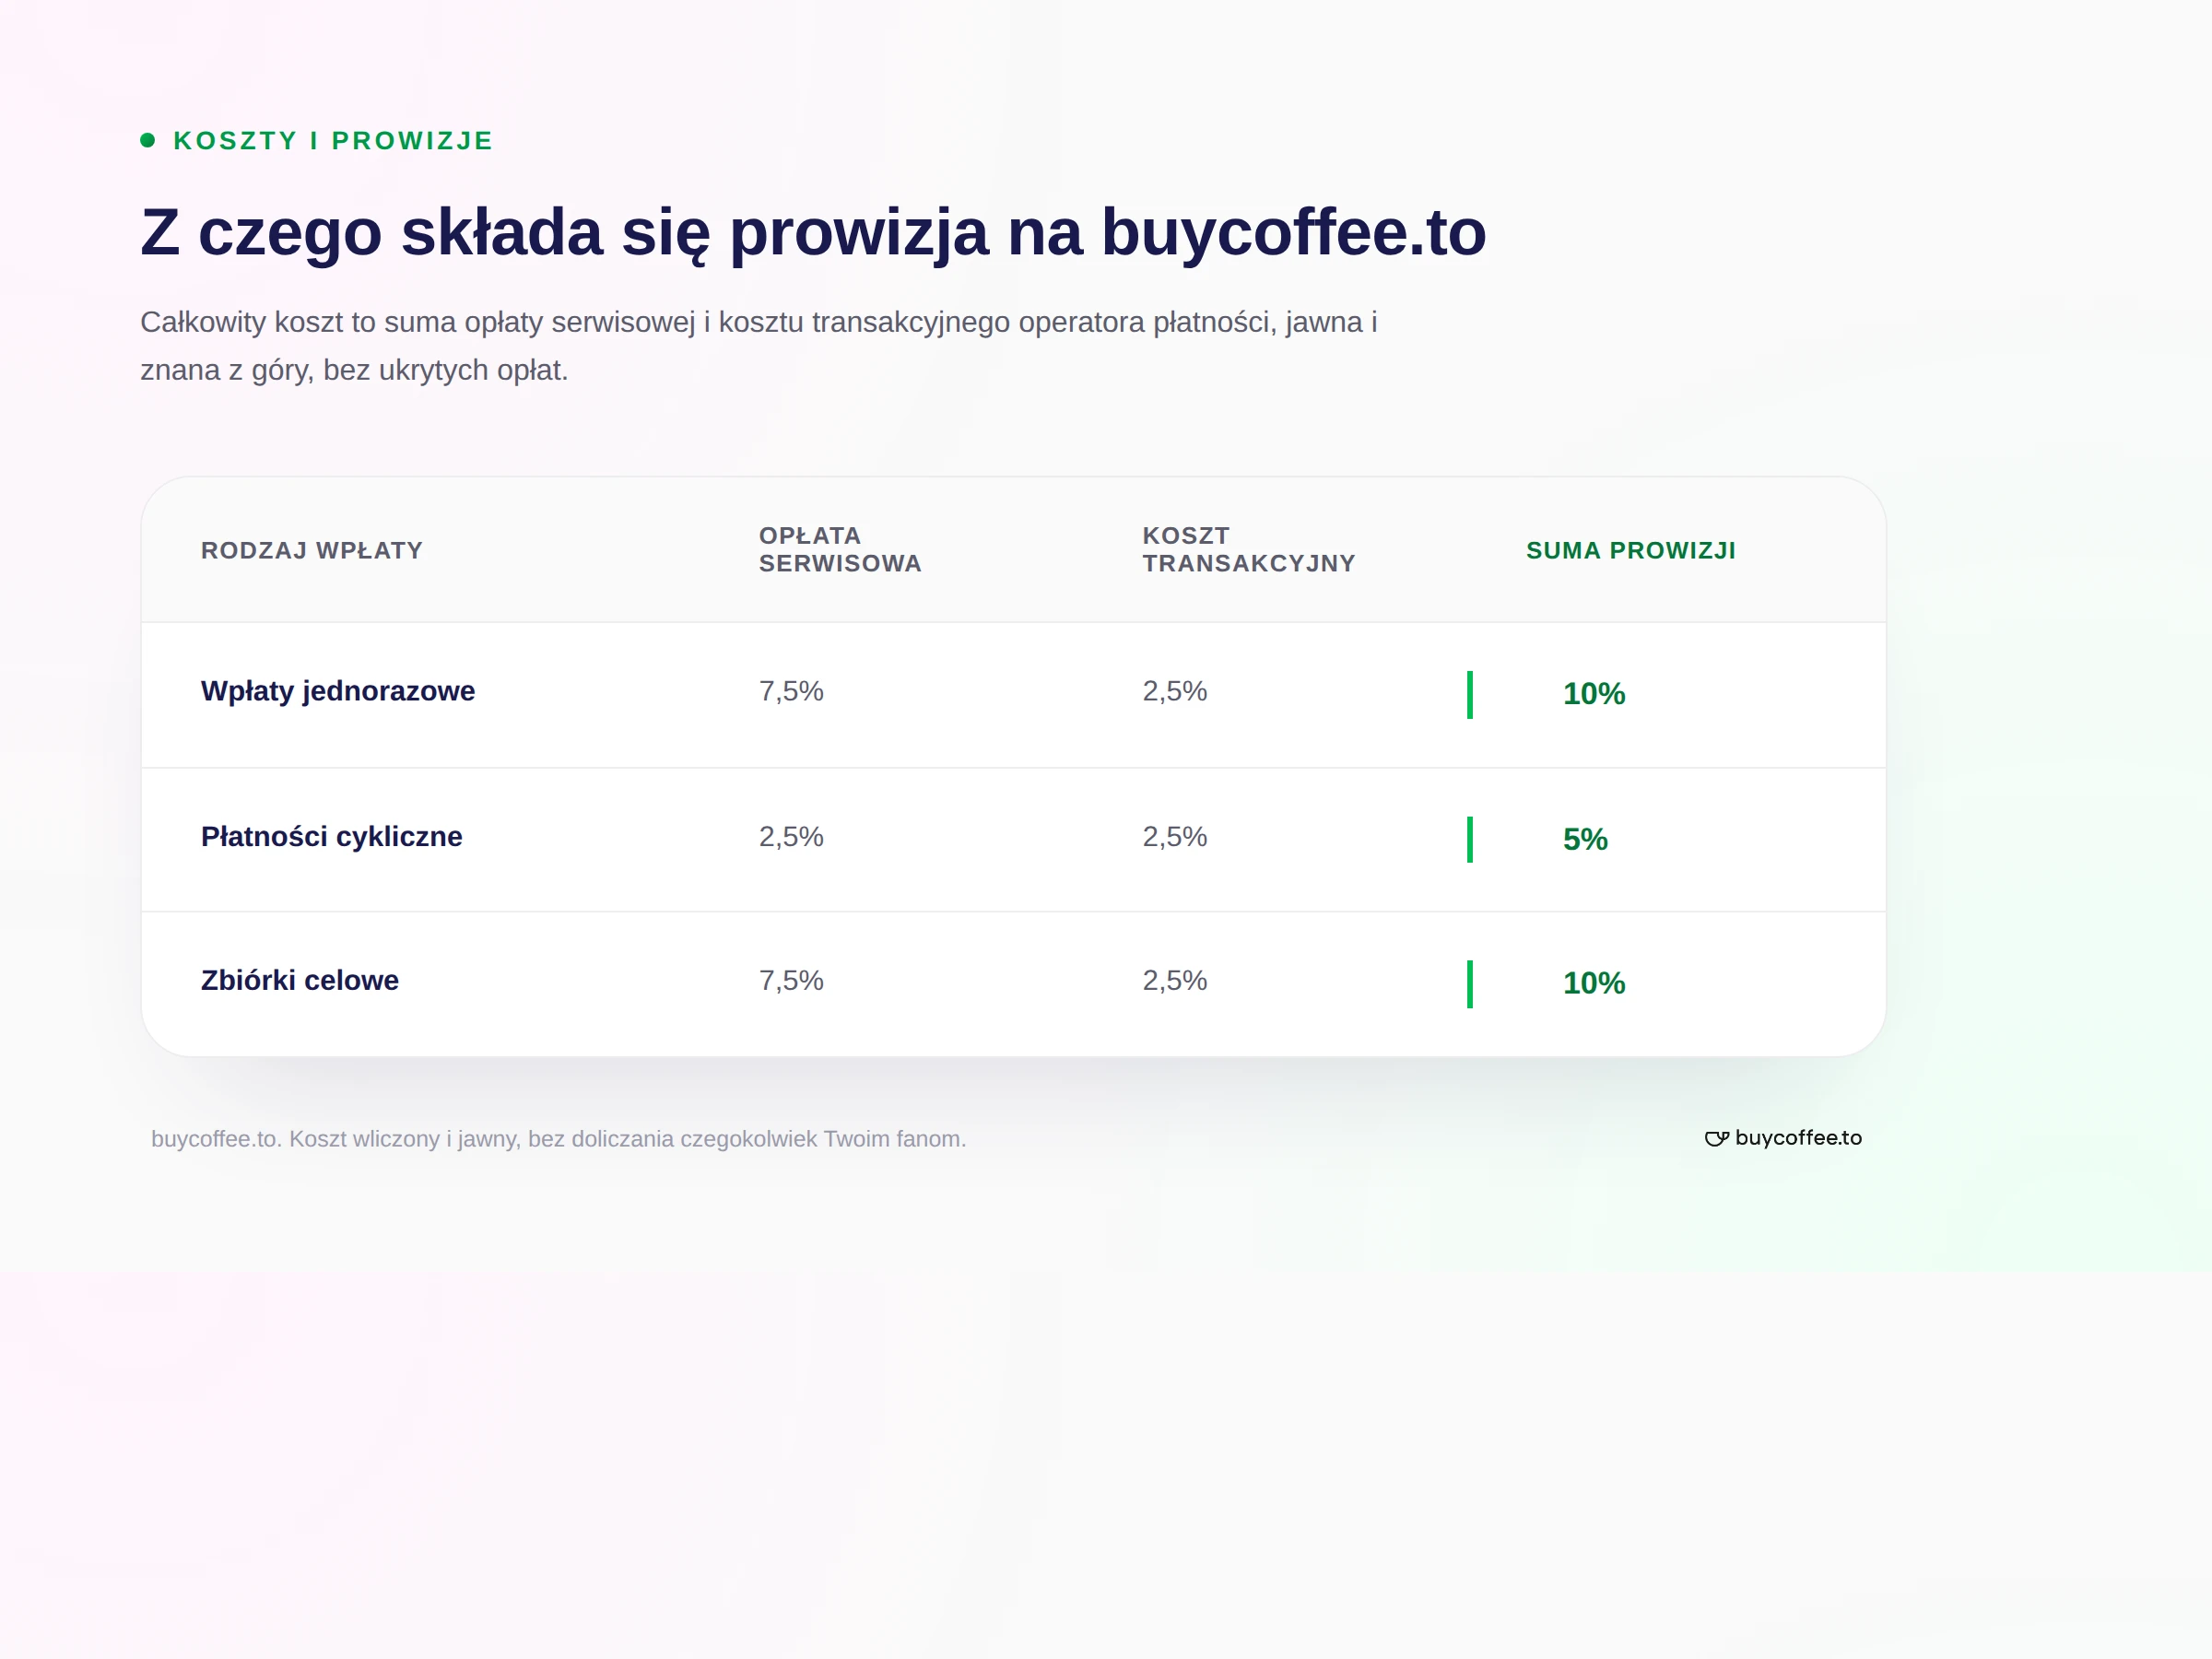Screen dimensions: 2212x1659
Task: Click the green bar beside Wpłaty jednorazowe total
Action: [x=1469, y=695]
